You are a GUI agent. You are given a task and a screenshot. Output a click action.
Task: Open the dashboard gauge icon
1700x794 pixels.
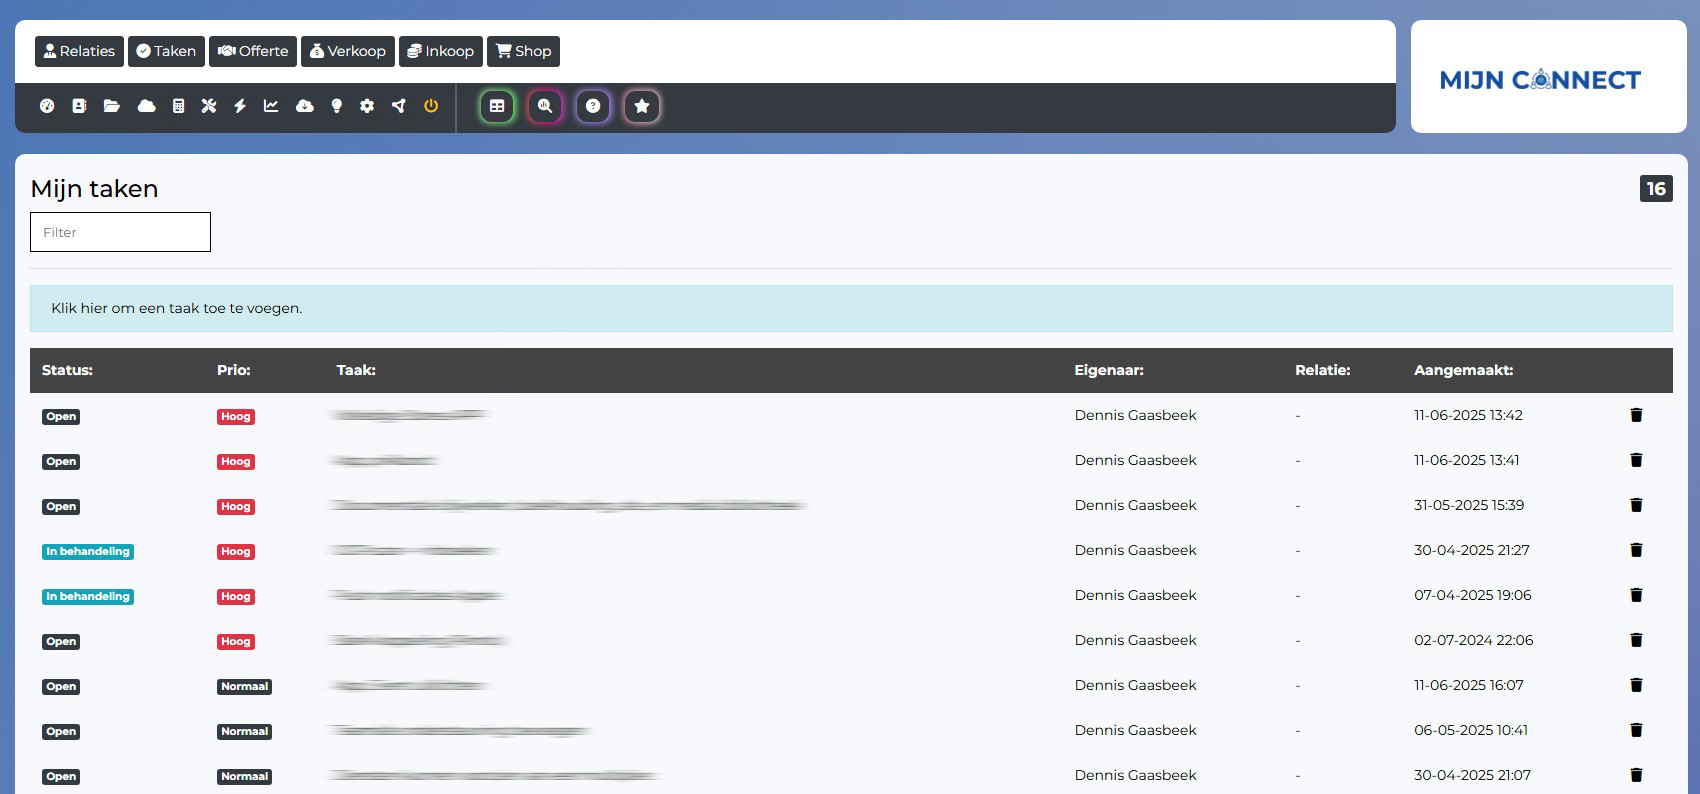pyautogui.click(x=47, y=106)
